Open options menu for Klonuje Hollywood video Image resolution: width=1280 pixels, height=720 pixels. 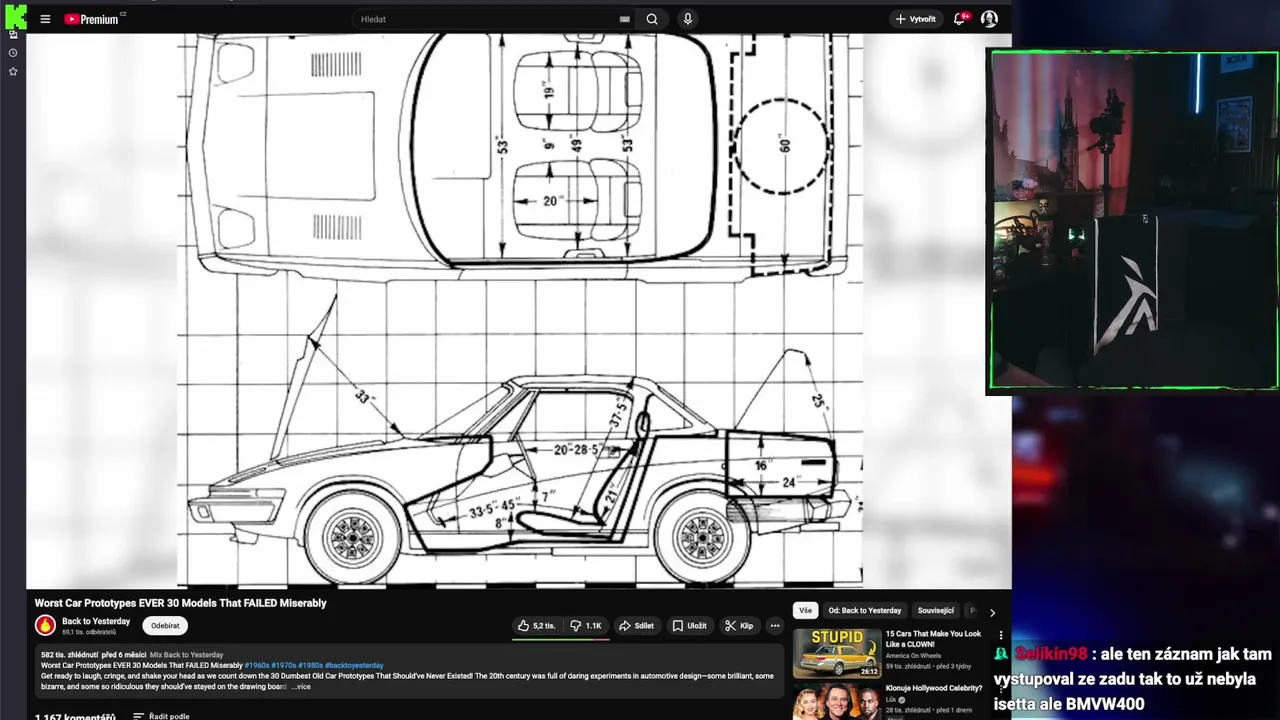(x=1000, y=690)
